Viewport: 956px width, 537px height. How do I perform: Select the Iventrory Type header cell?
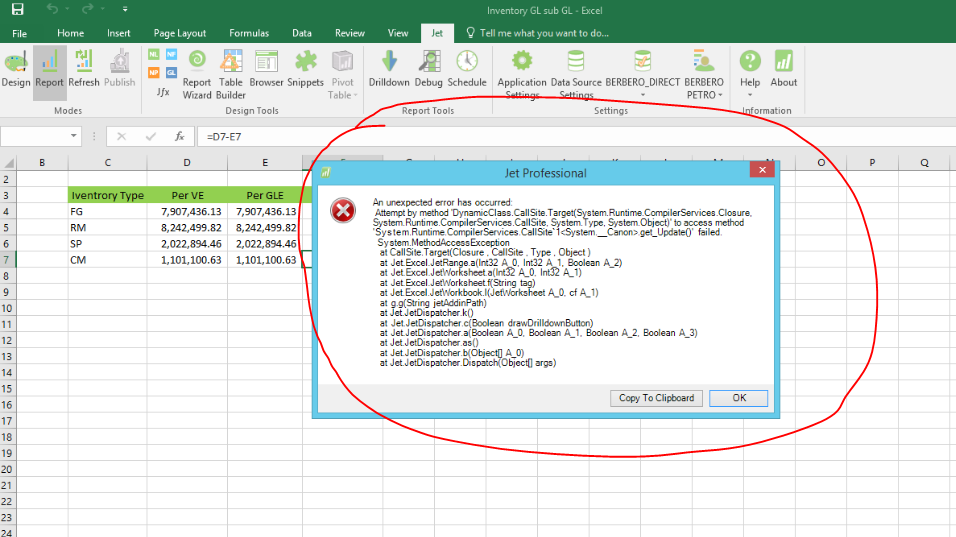(107, 195)
